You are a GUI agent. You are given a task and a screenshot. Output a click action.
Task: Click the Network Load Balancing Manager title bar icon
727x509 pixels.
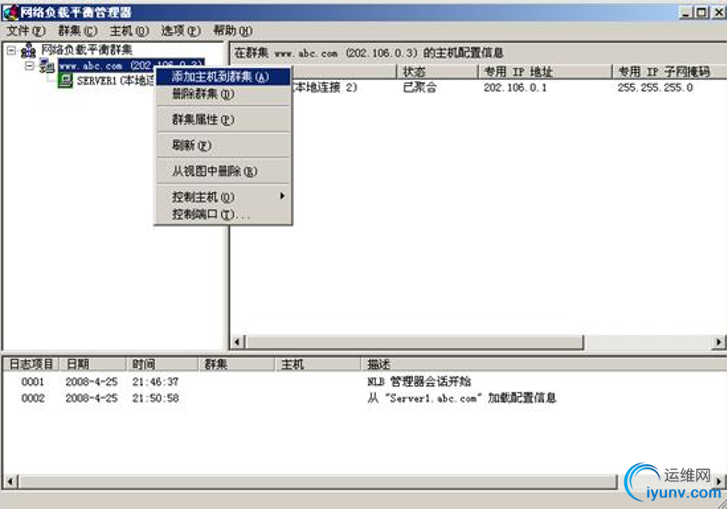[x=11, y=12]
